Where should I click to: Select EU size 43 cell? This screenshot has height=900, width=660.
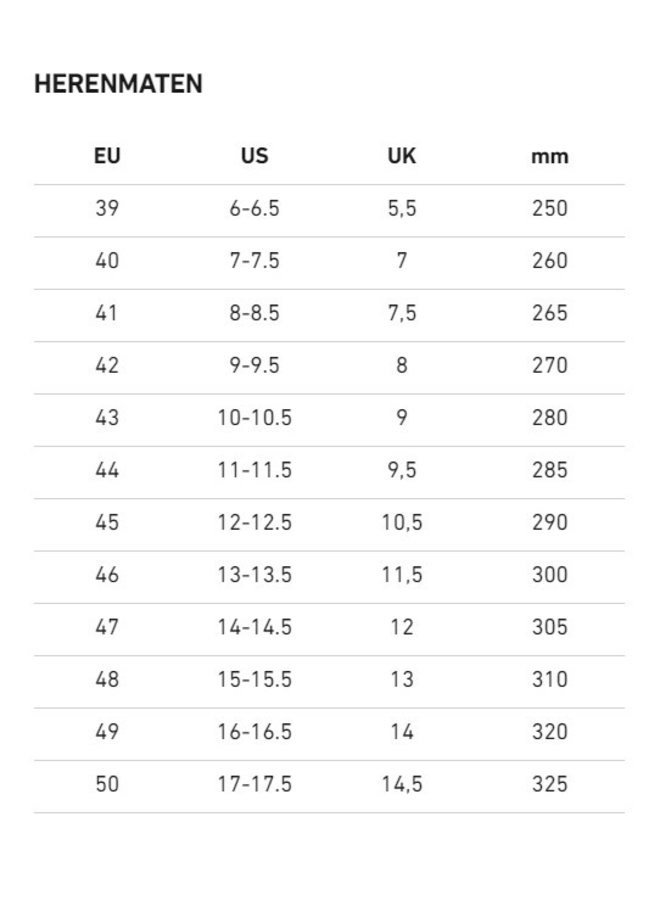coord(107,418)
